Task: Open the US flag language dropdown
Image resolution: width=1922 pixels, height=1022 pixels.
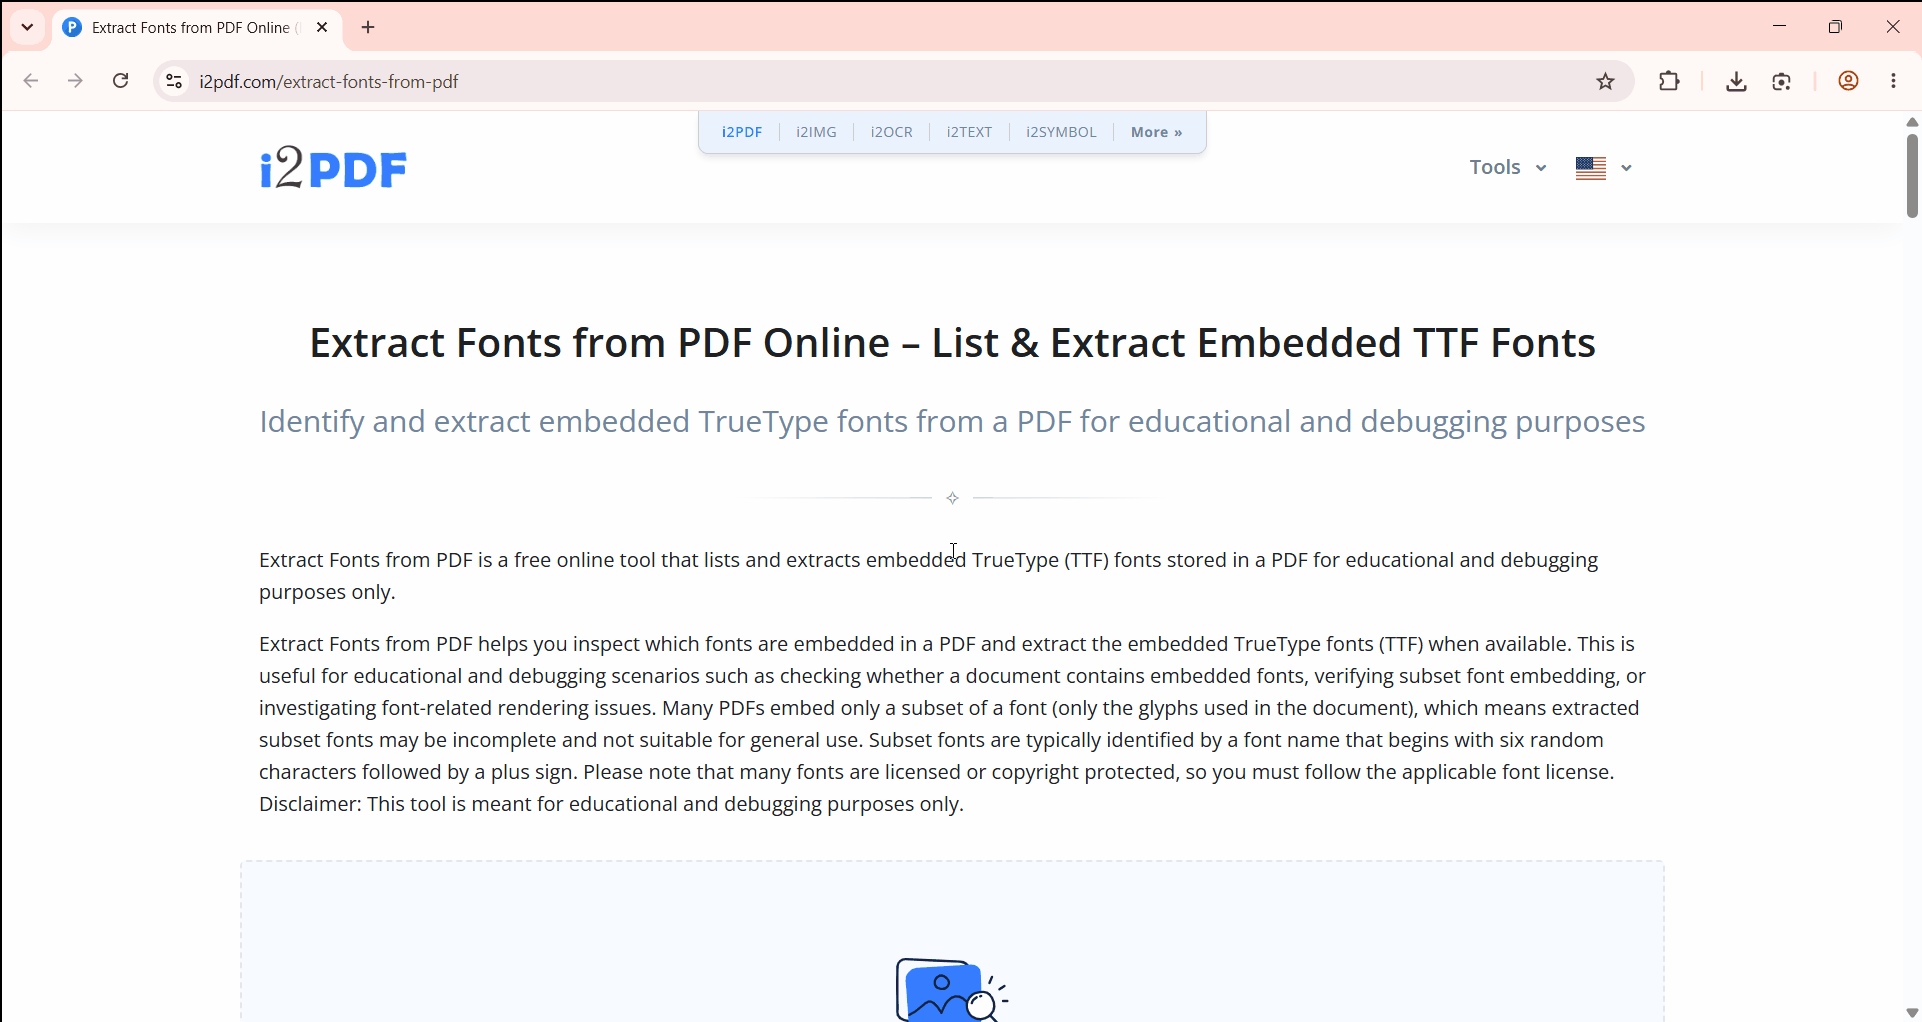Action: coord(1604,168)
